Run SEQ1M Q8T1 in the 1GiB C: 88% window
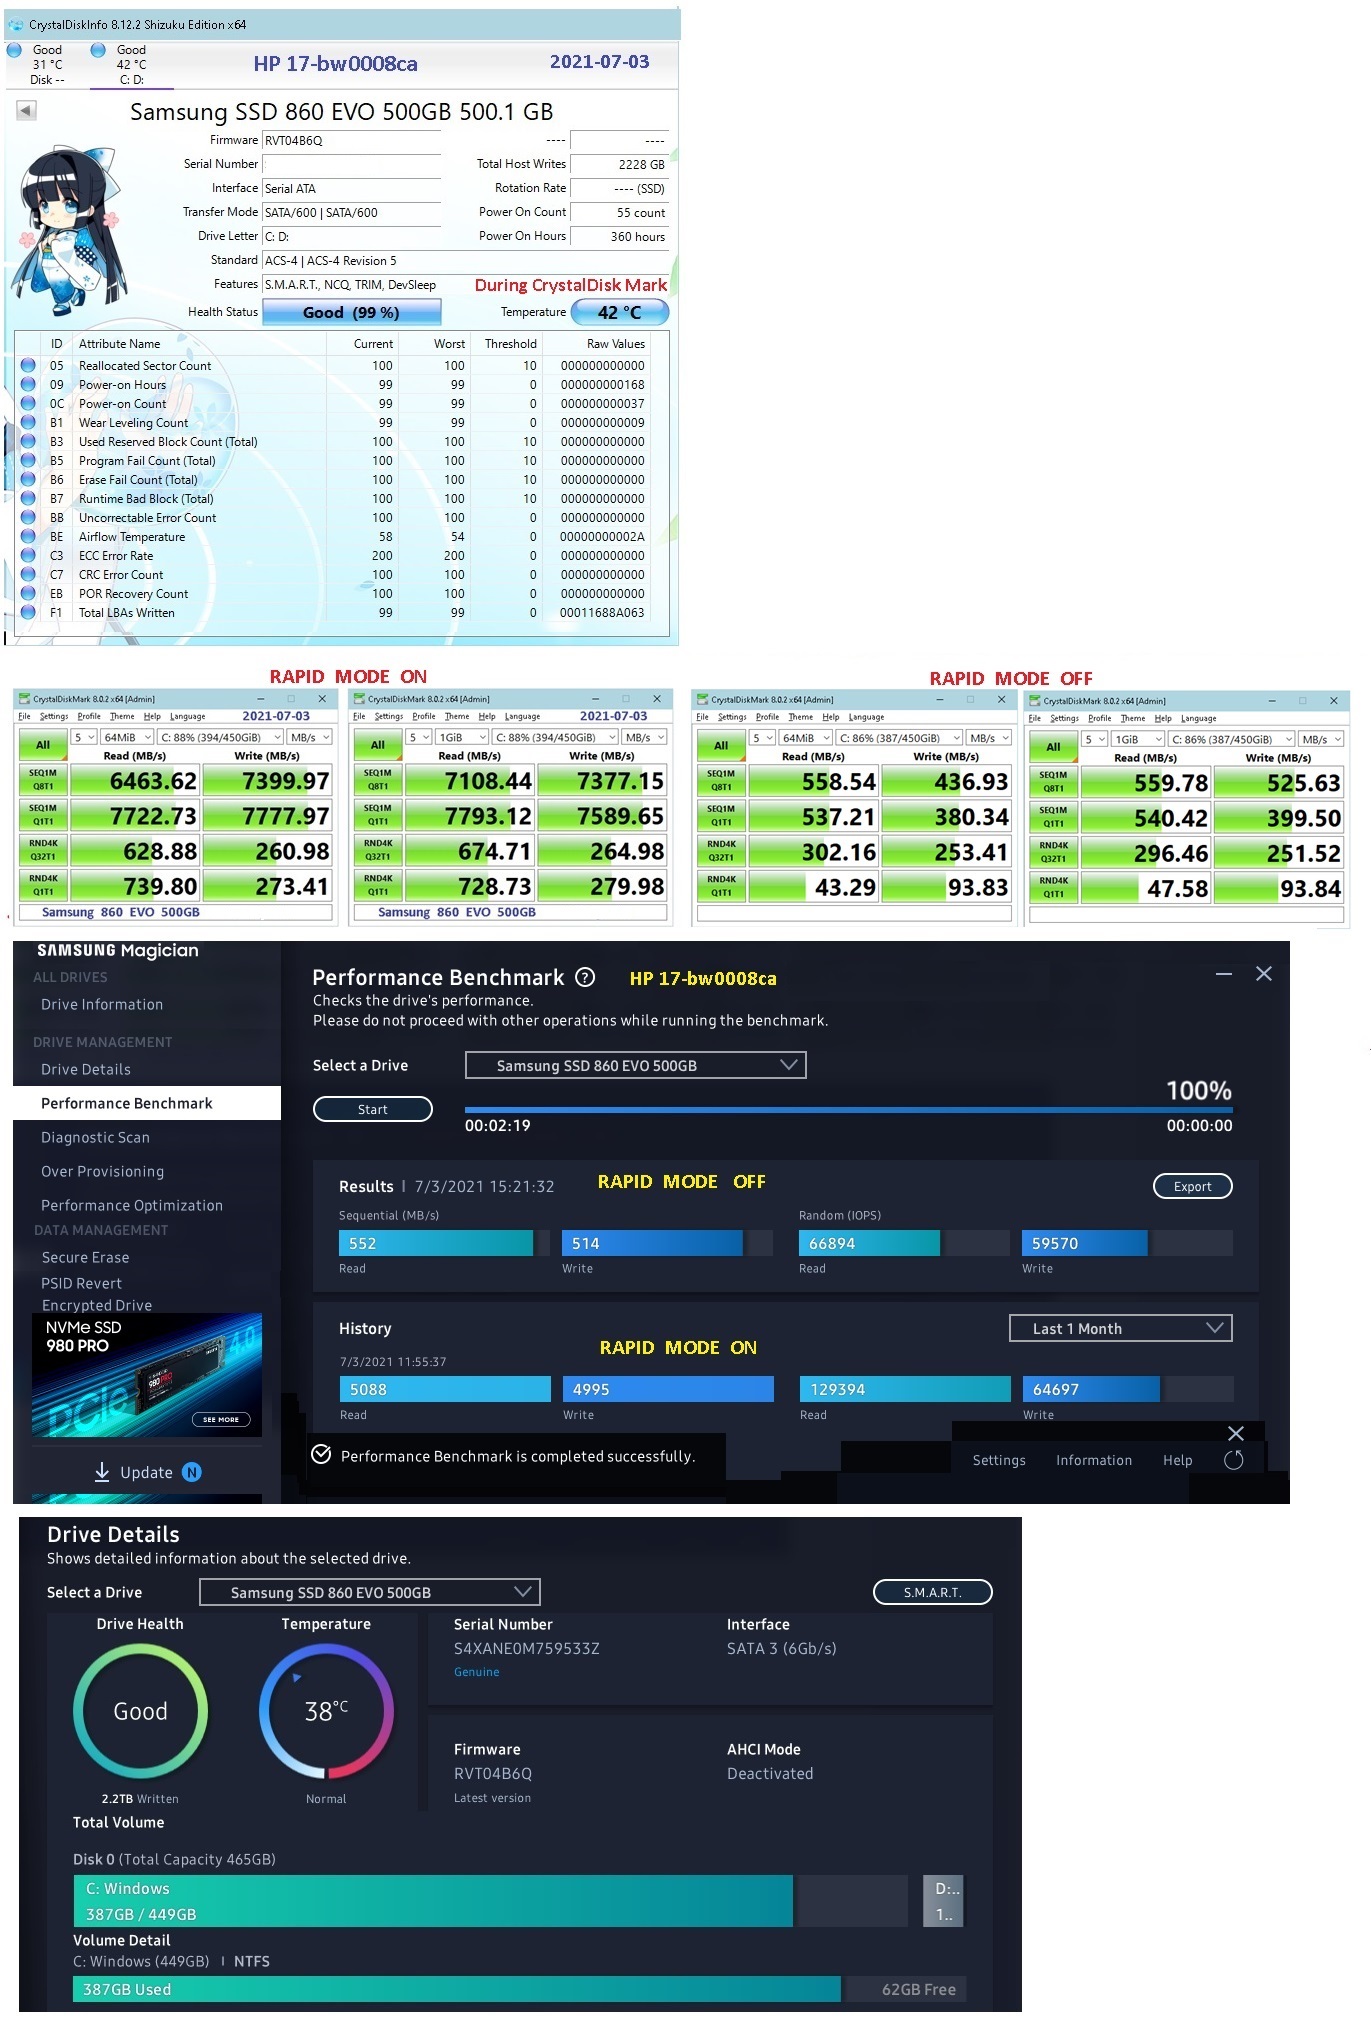 click(x=378, y=780)
